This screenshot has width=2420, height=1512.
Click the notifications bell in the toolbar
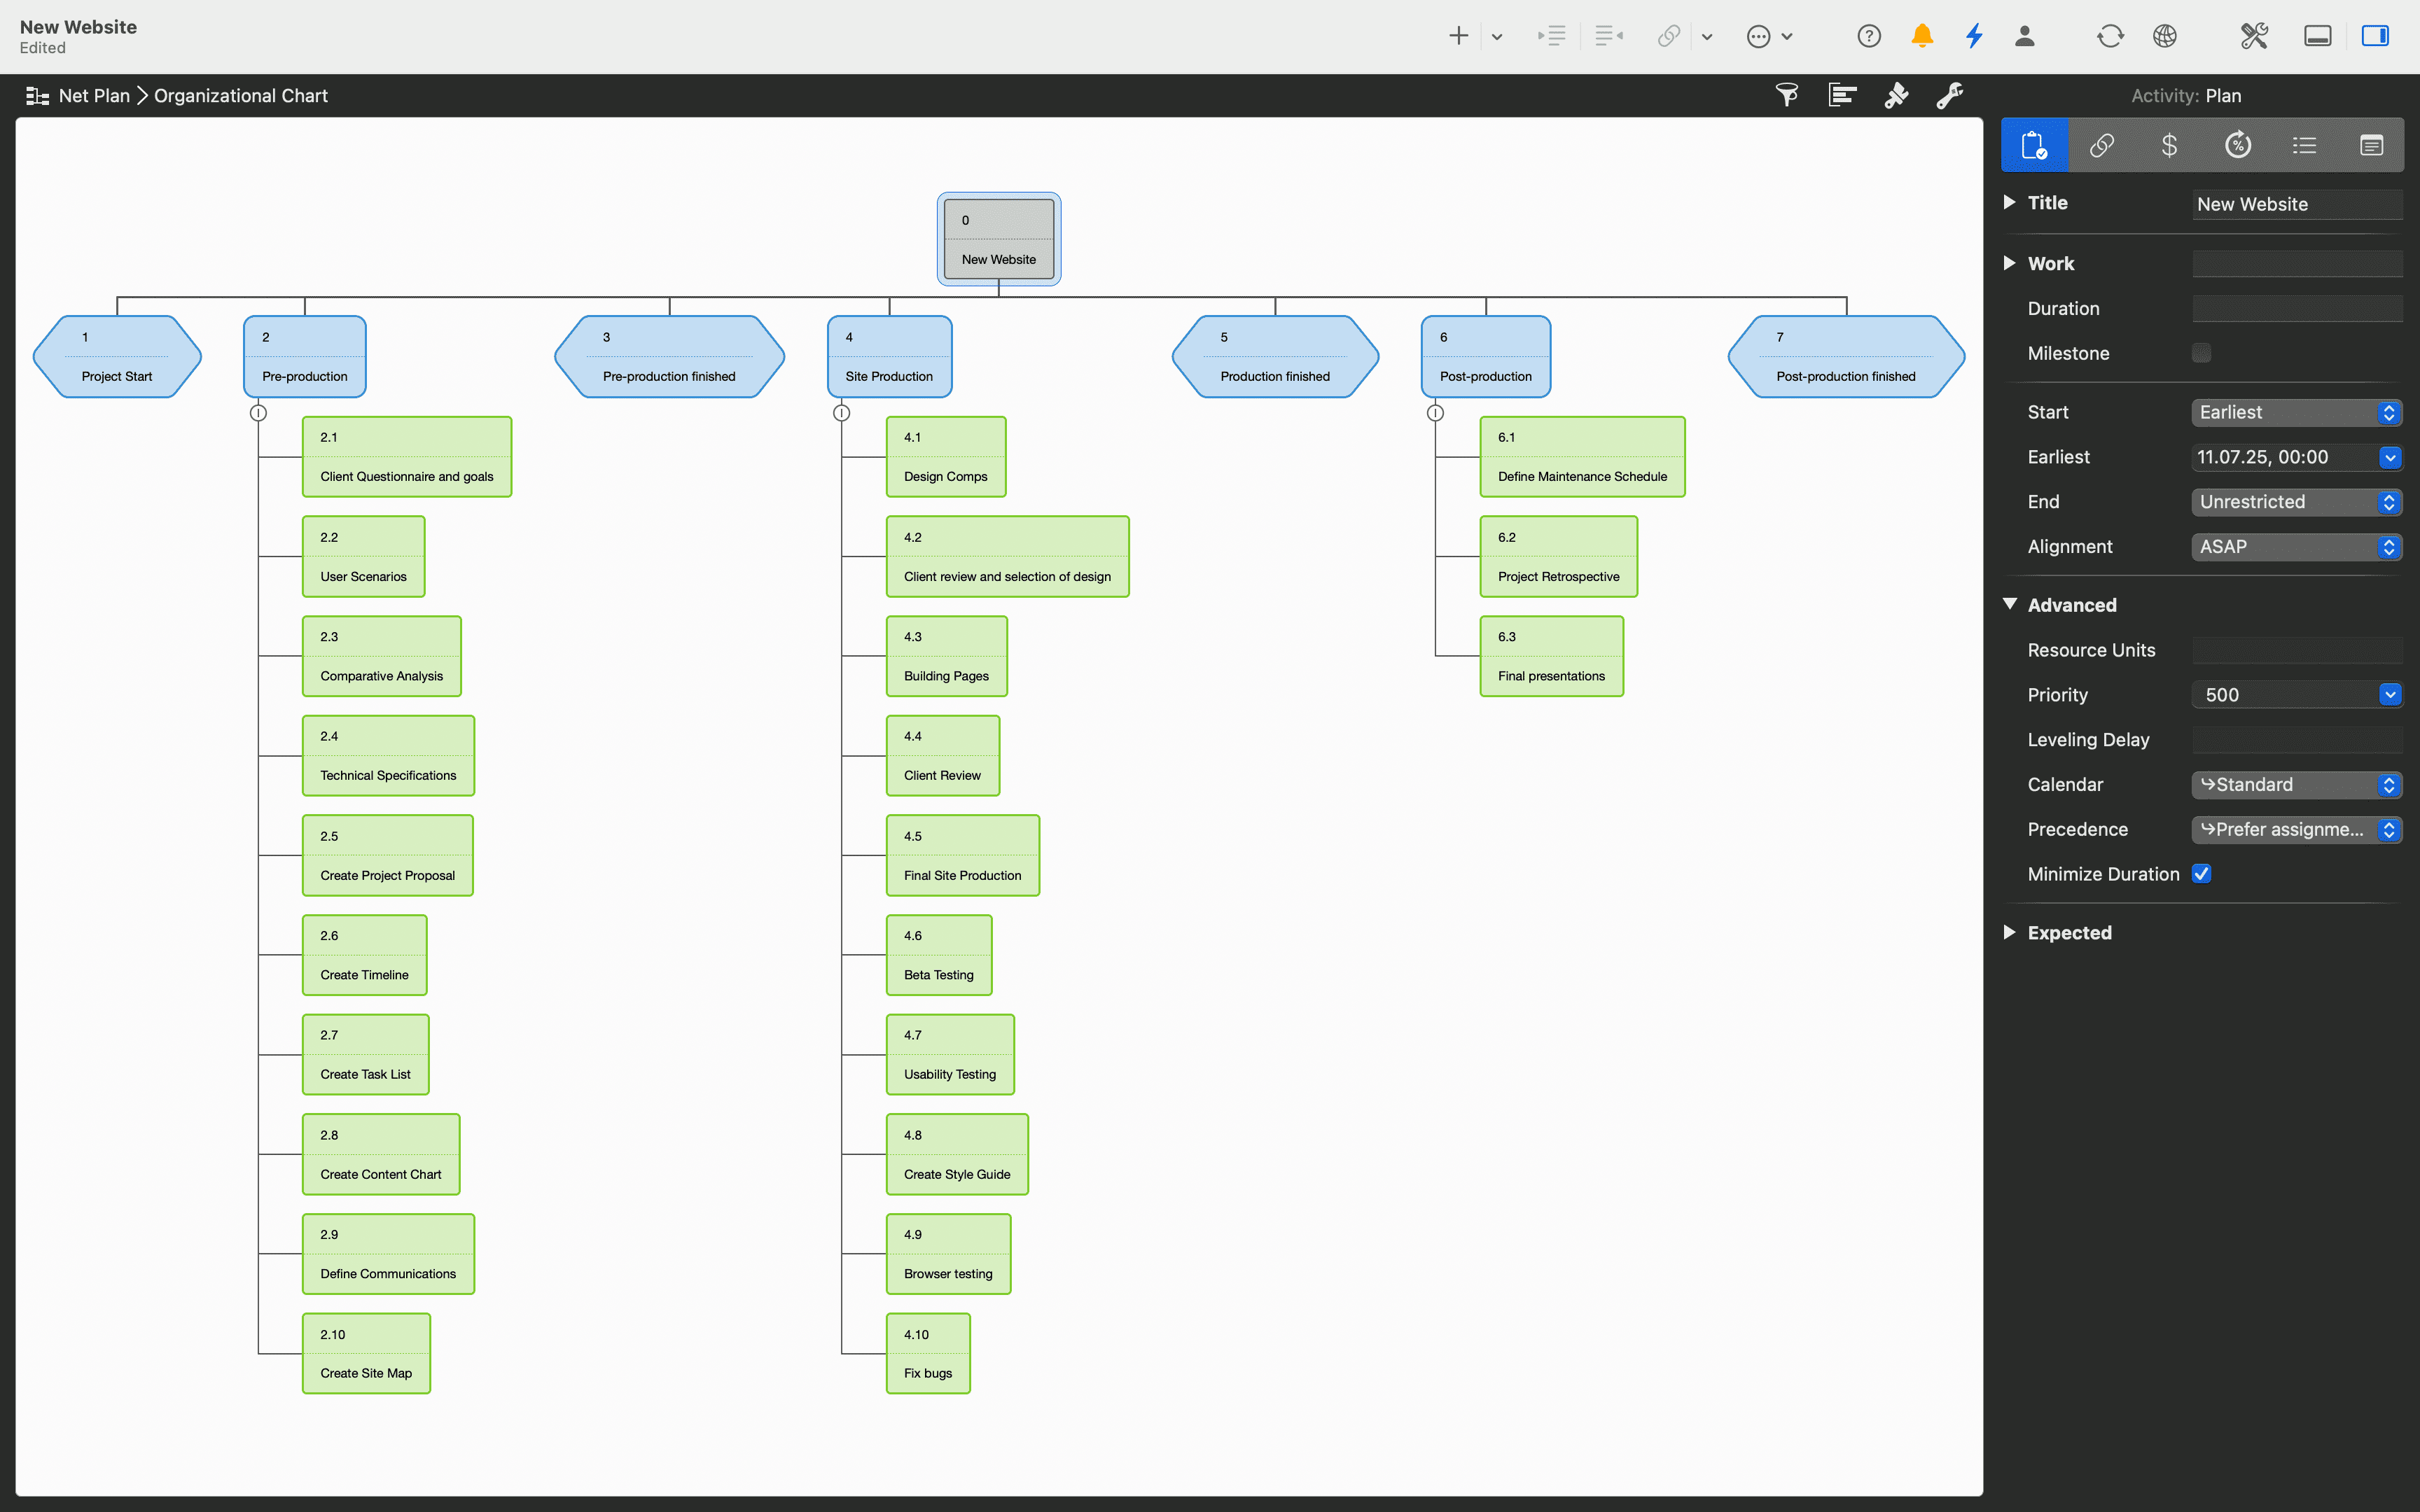click(x=1922, y=36)
